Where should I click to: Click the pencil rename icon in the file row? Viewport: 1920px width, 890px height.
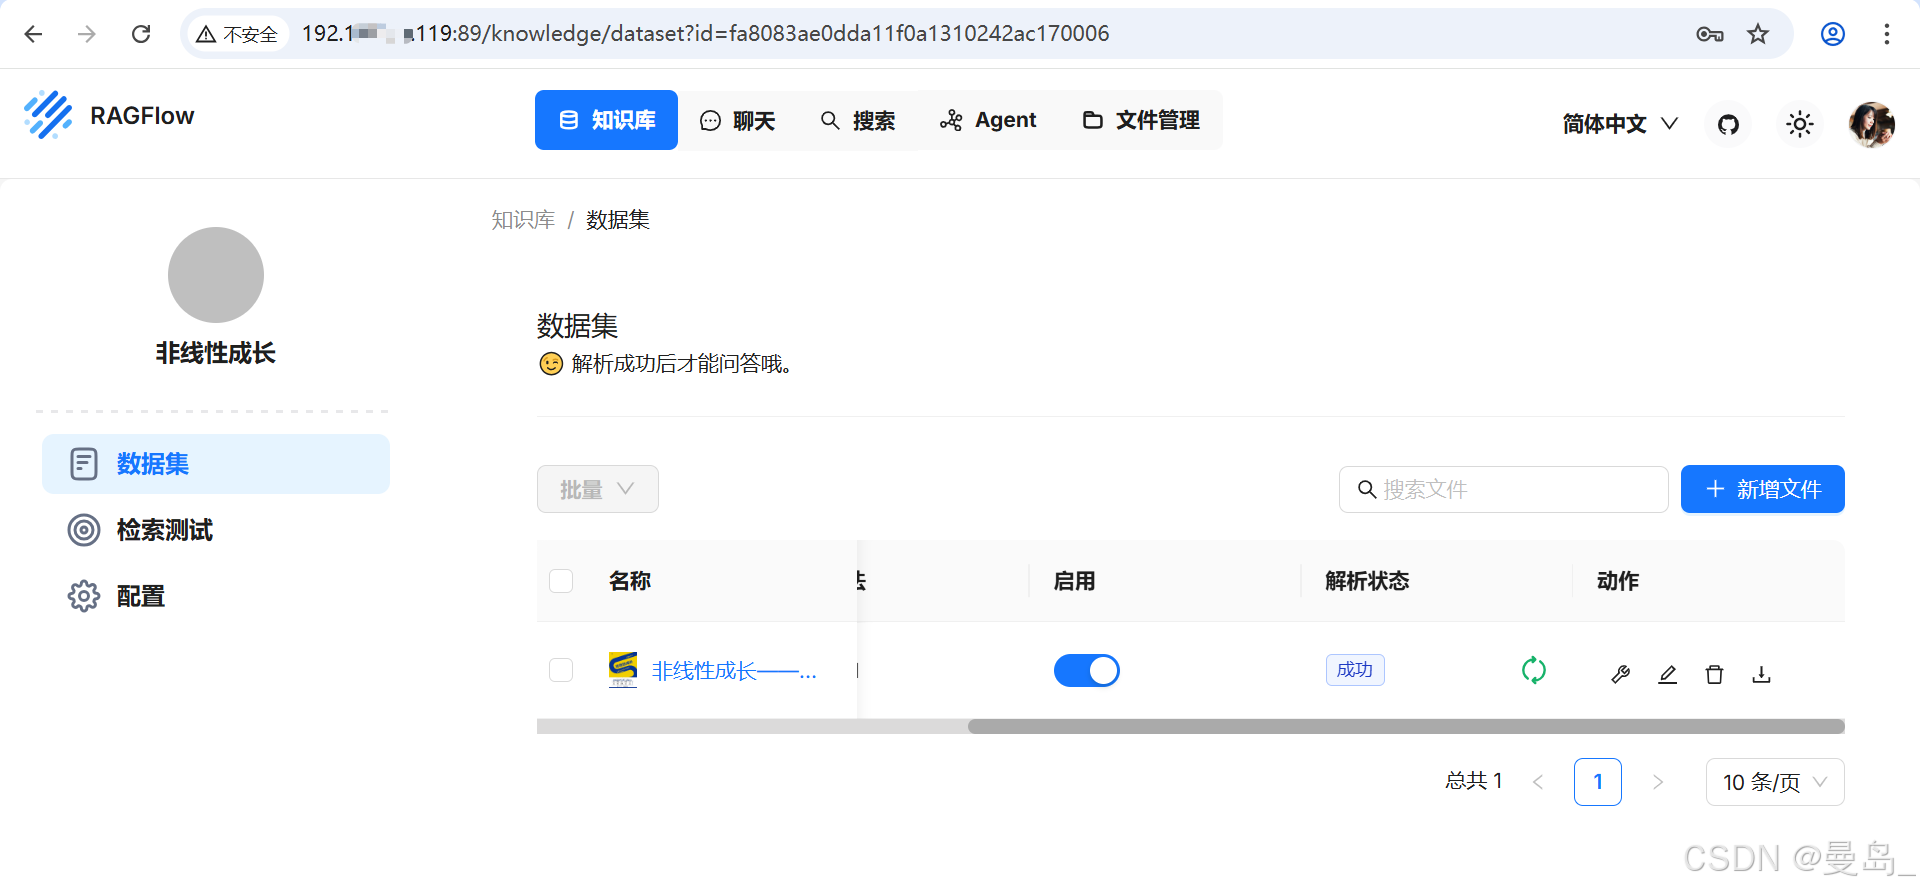point(1668,675)
